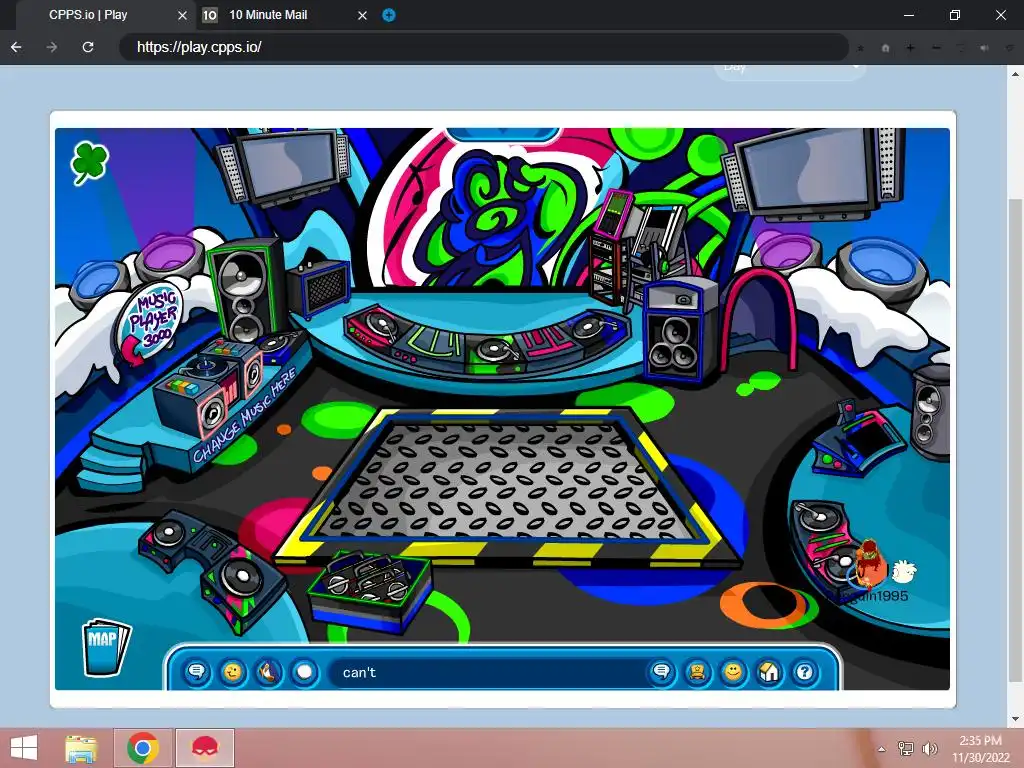
Task: Send the chat message with bubble button
Action: click(661, 672)
